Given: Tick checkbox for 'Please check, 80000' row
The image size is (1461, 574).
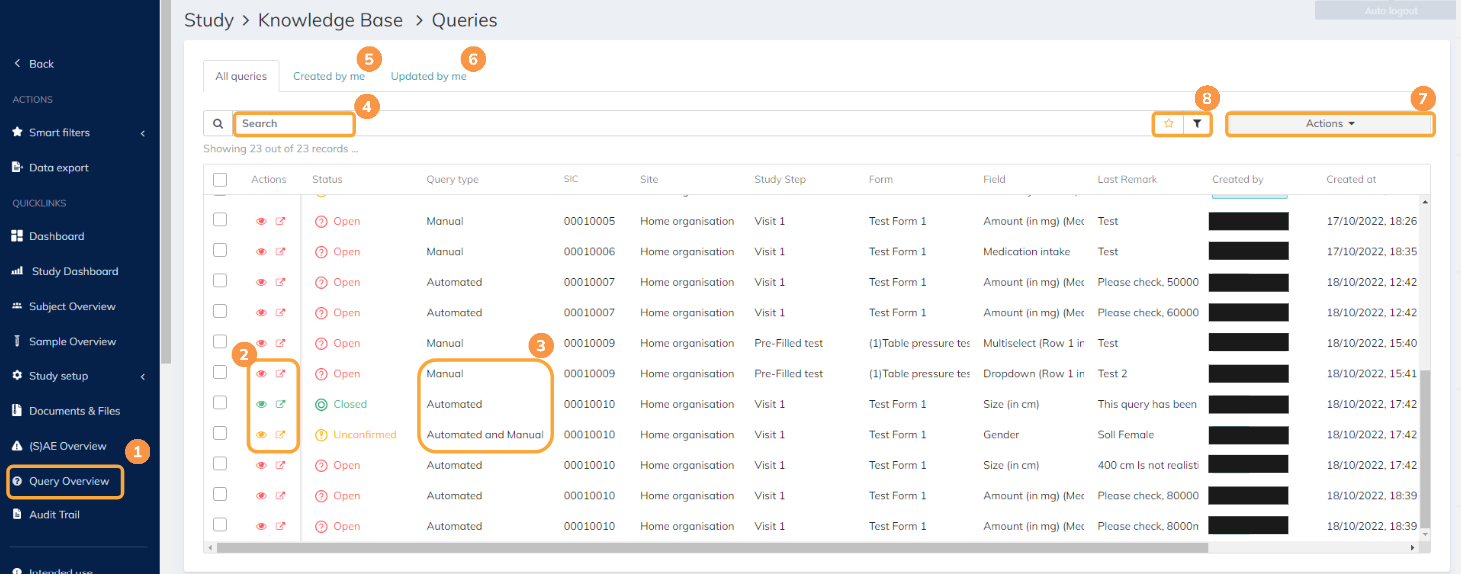Looking at the screenshot, I should [x=220, y=495].
